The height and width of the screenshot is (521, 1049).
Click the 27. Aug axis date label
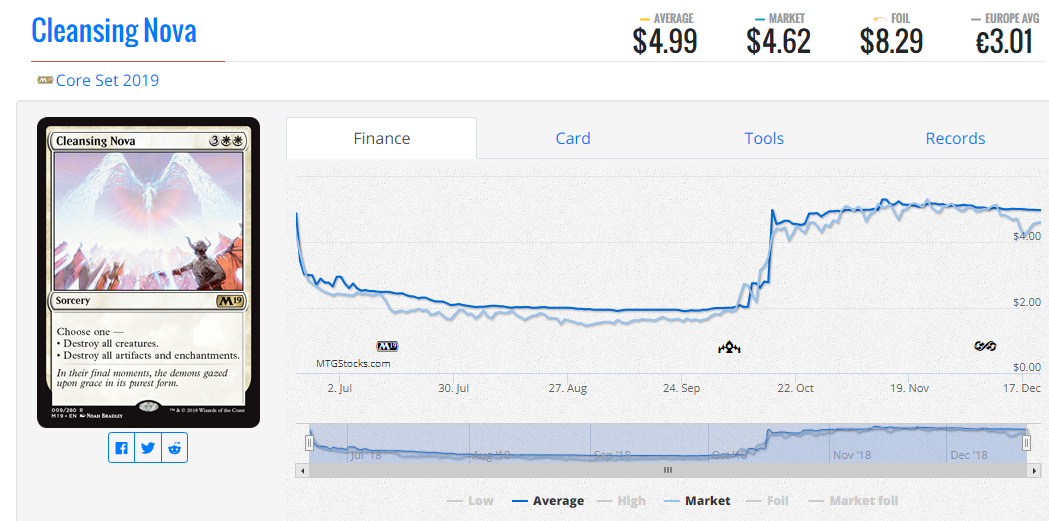pos(567,388)
